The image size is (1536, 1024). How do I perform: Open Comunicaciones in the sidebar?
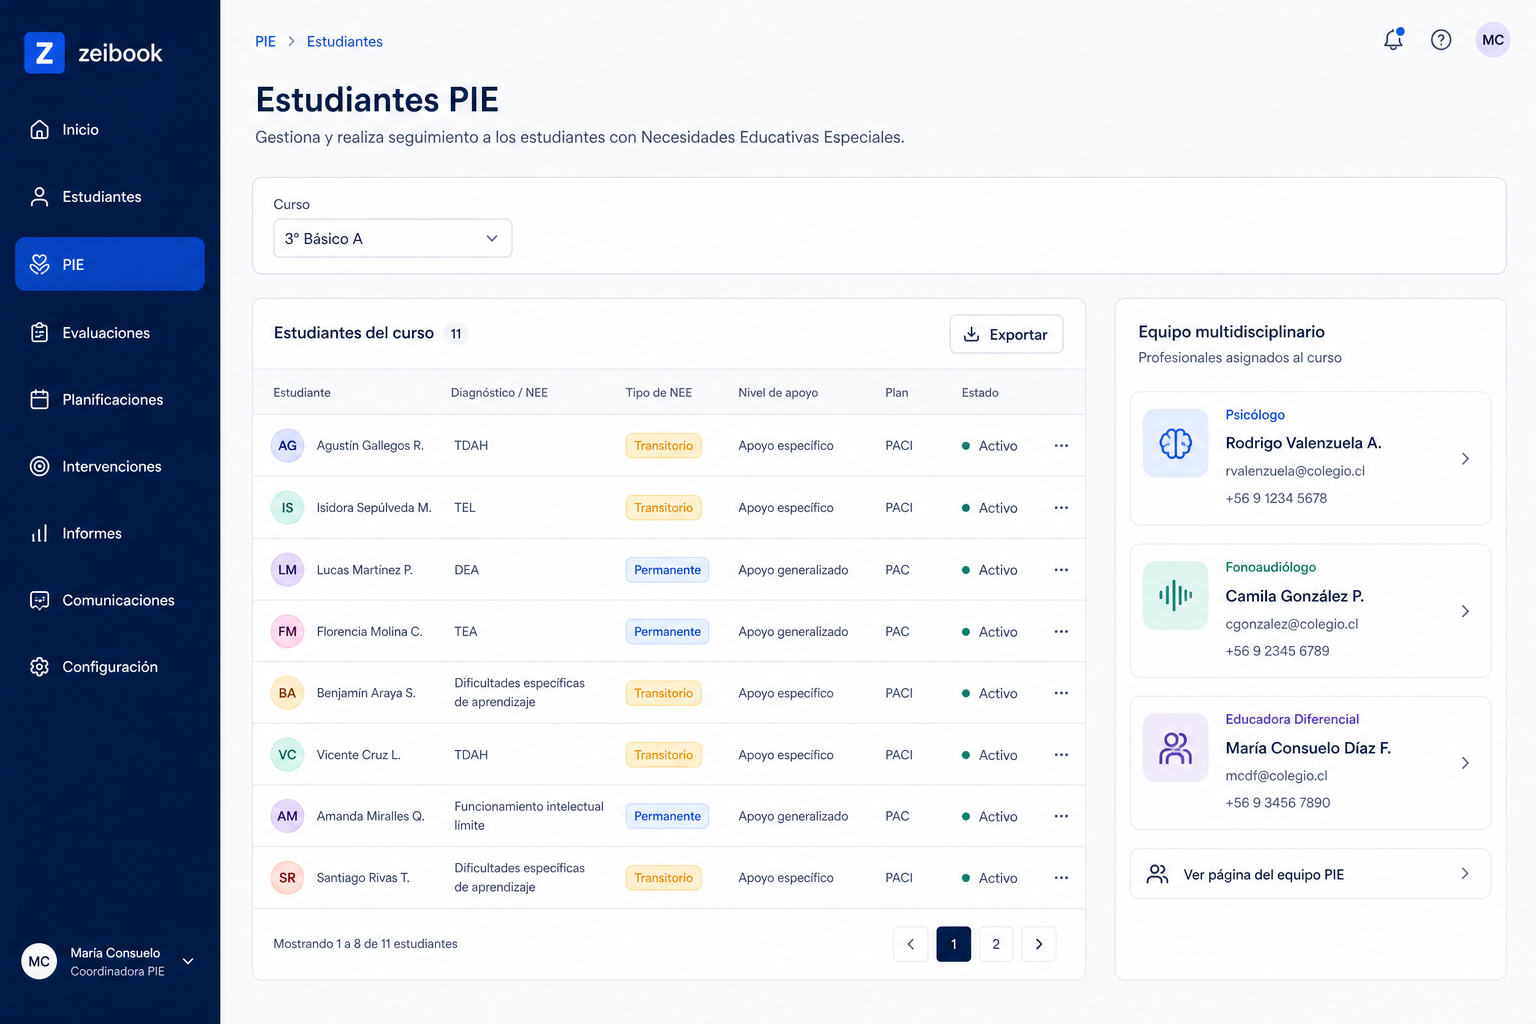point(110,600)
